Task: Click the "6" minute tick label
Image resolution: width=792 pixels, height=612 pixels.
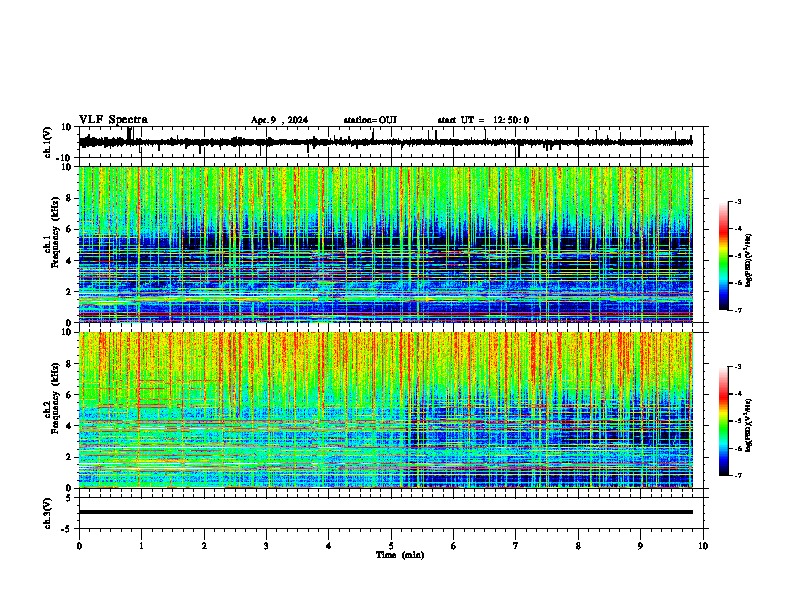Action: pos(454,546)
